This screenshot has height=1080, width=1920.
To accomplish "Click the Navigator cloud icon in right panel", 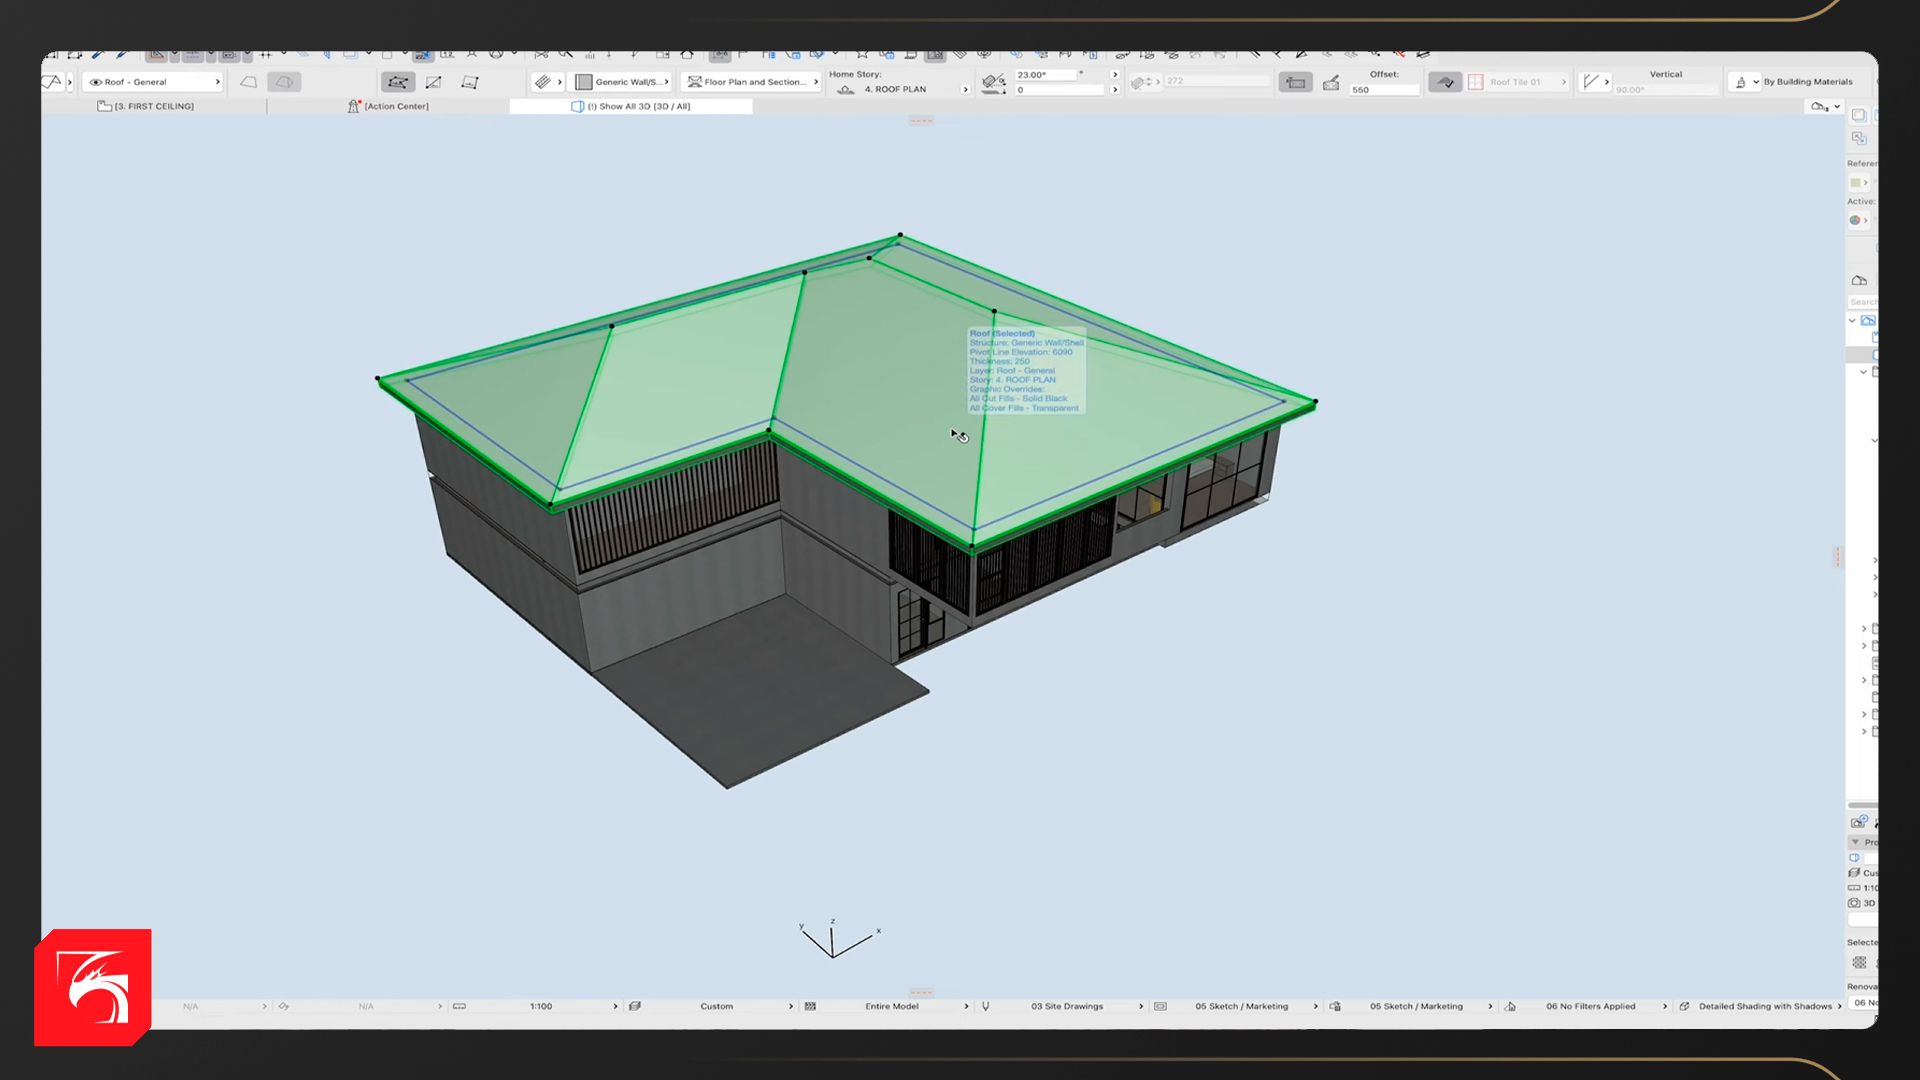I will pos(1859,280).
